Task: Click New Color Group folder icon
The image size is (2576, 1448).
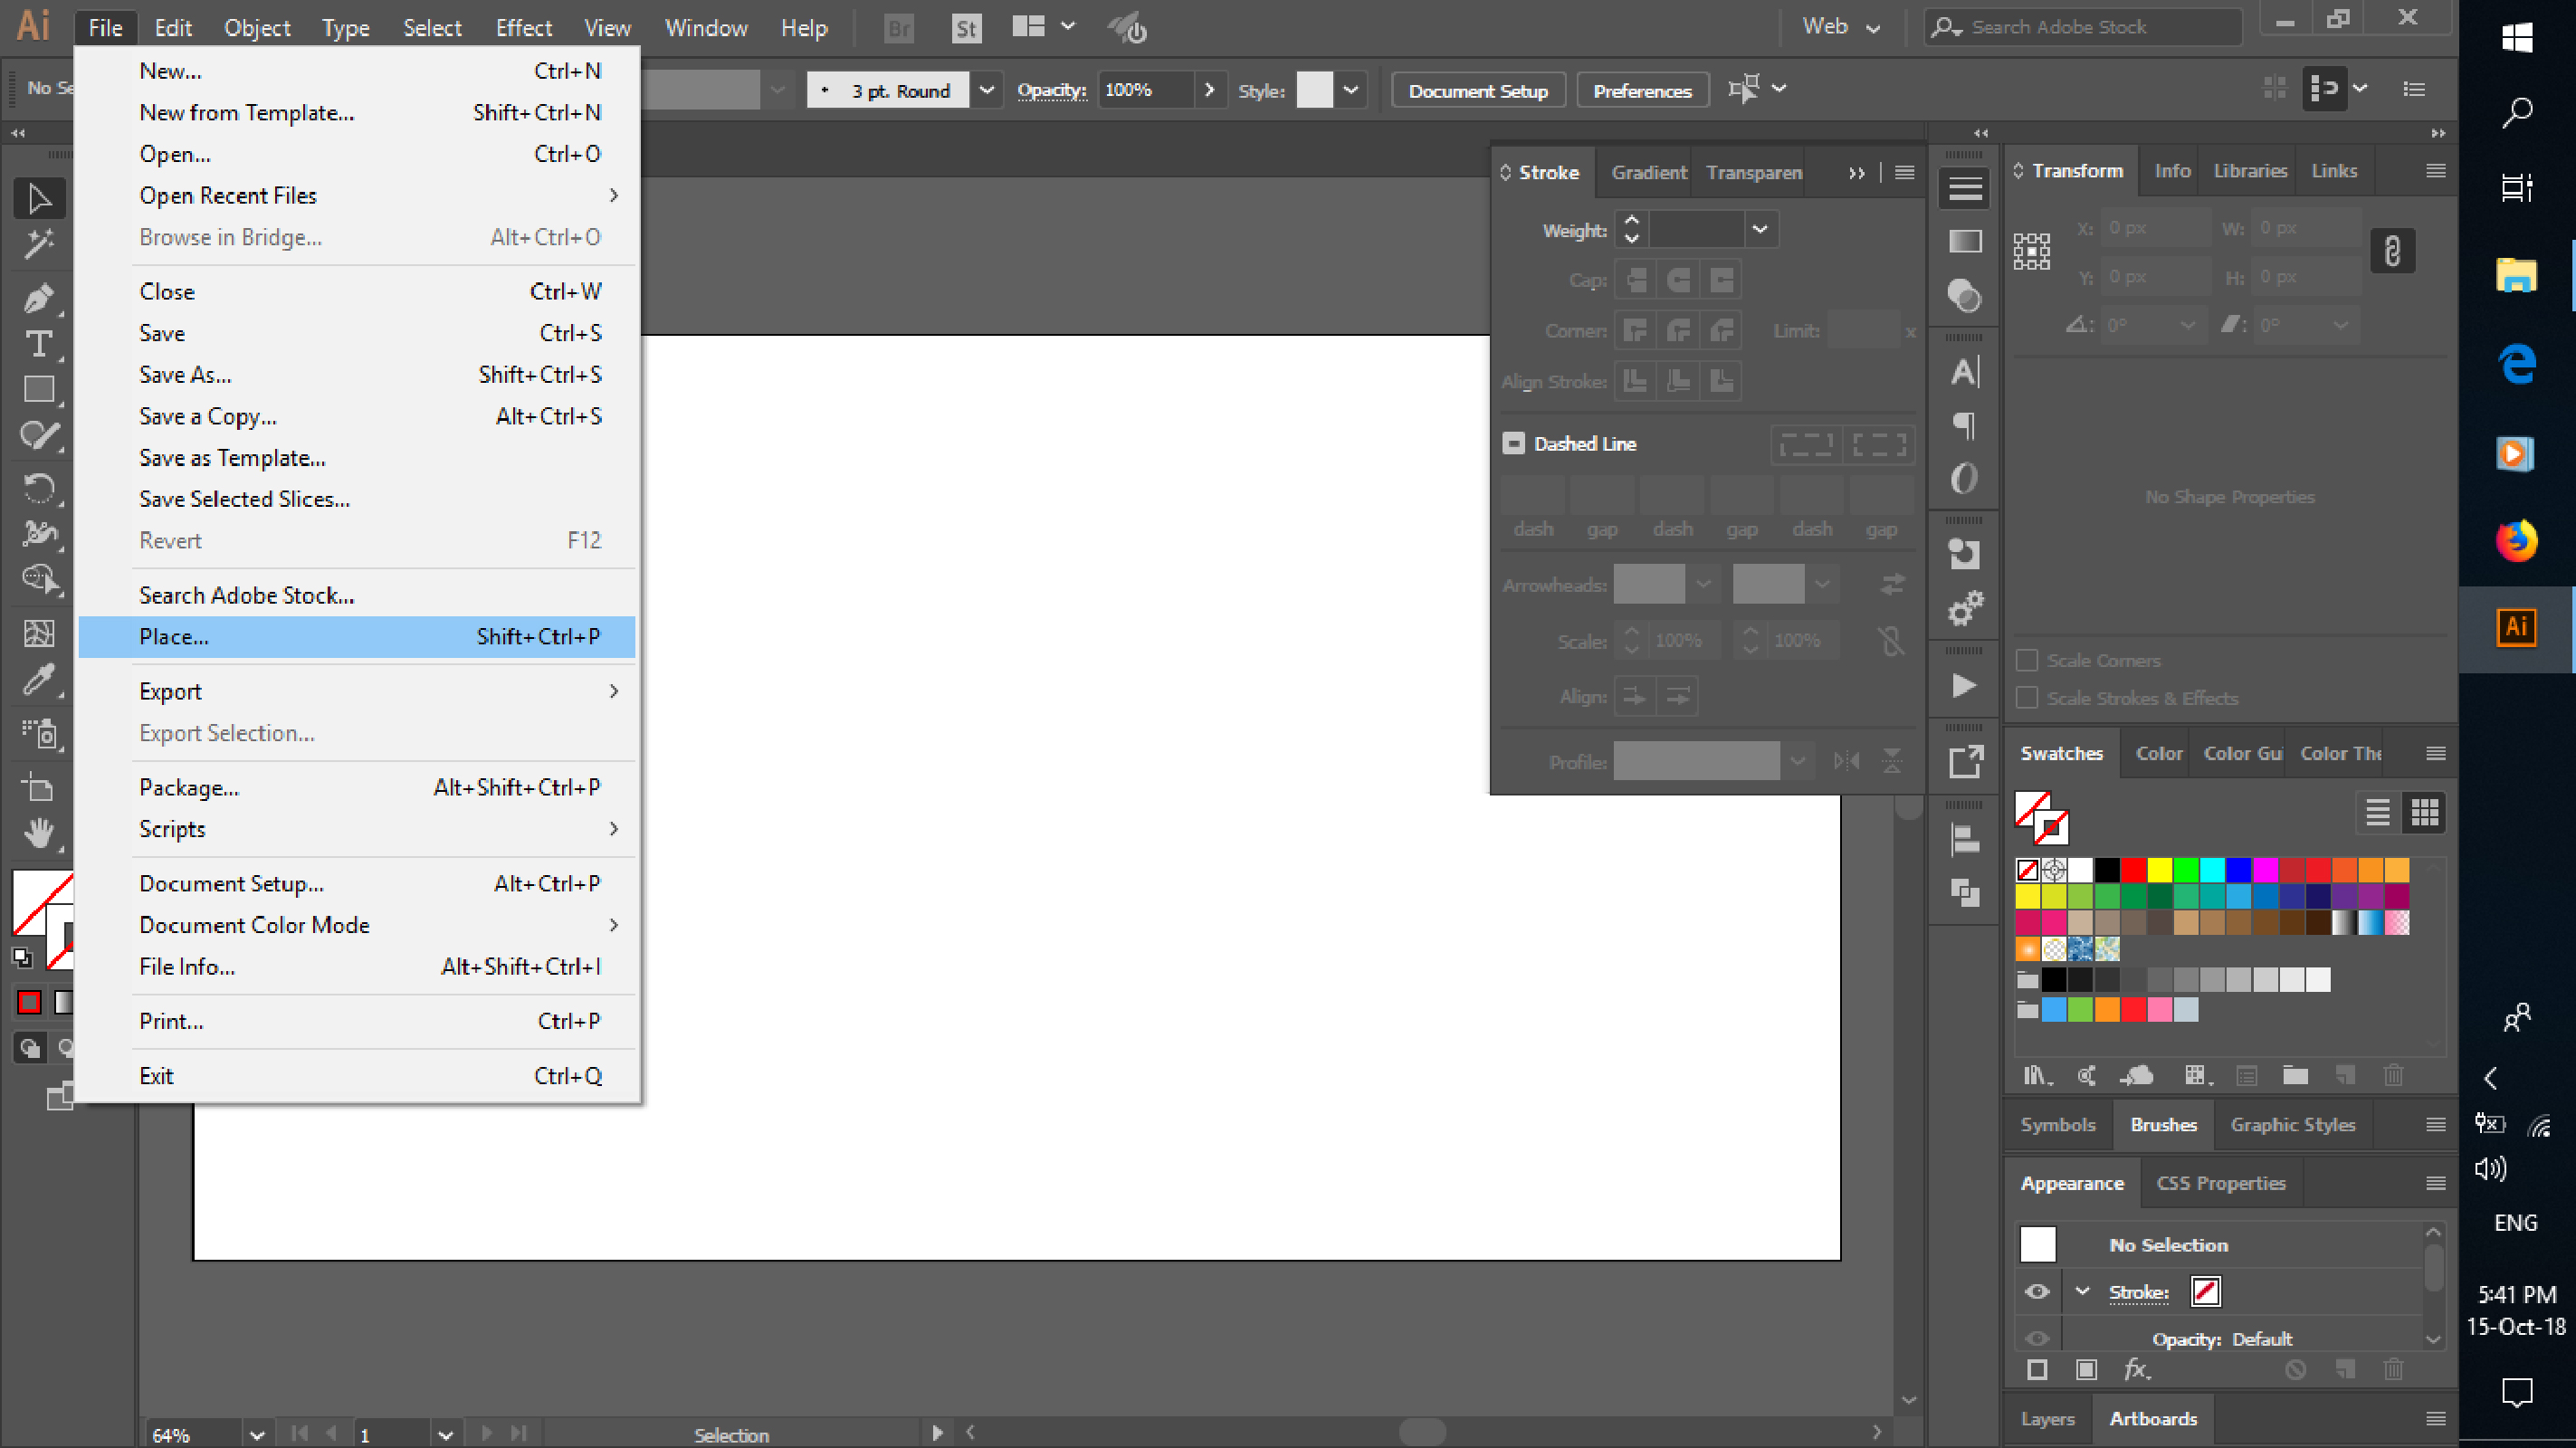Action: pyautogui.click(x=2296, y=1076)
